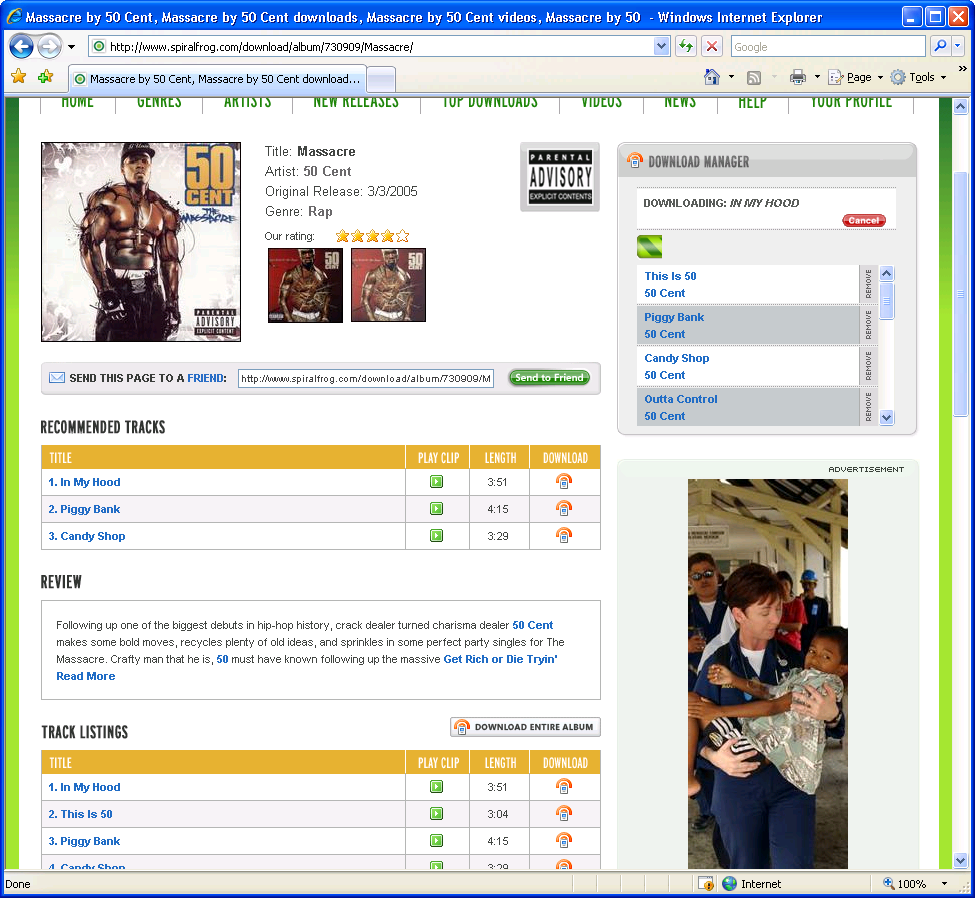The height and width of the screenshot is (898, 975).
Task: Open search provider options dropdown
Action: coord(958,46)
